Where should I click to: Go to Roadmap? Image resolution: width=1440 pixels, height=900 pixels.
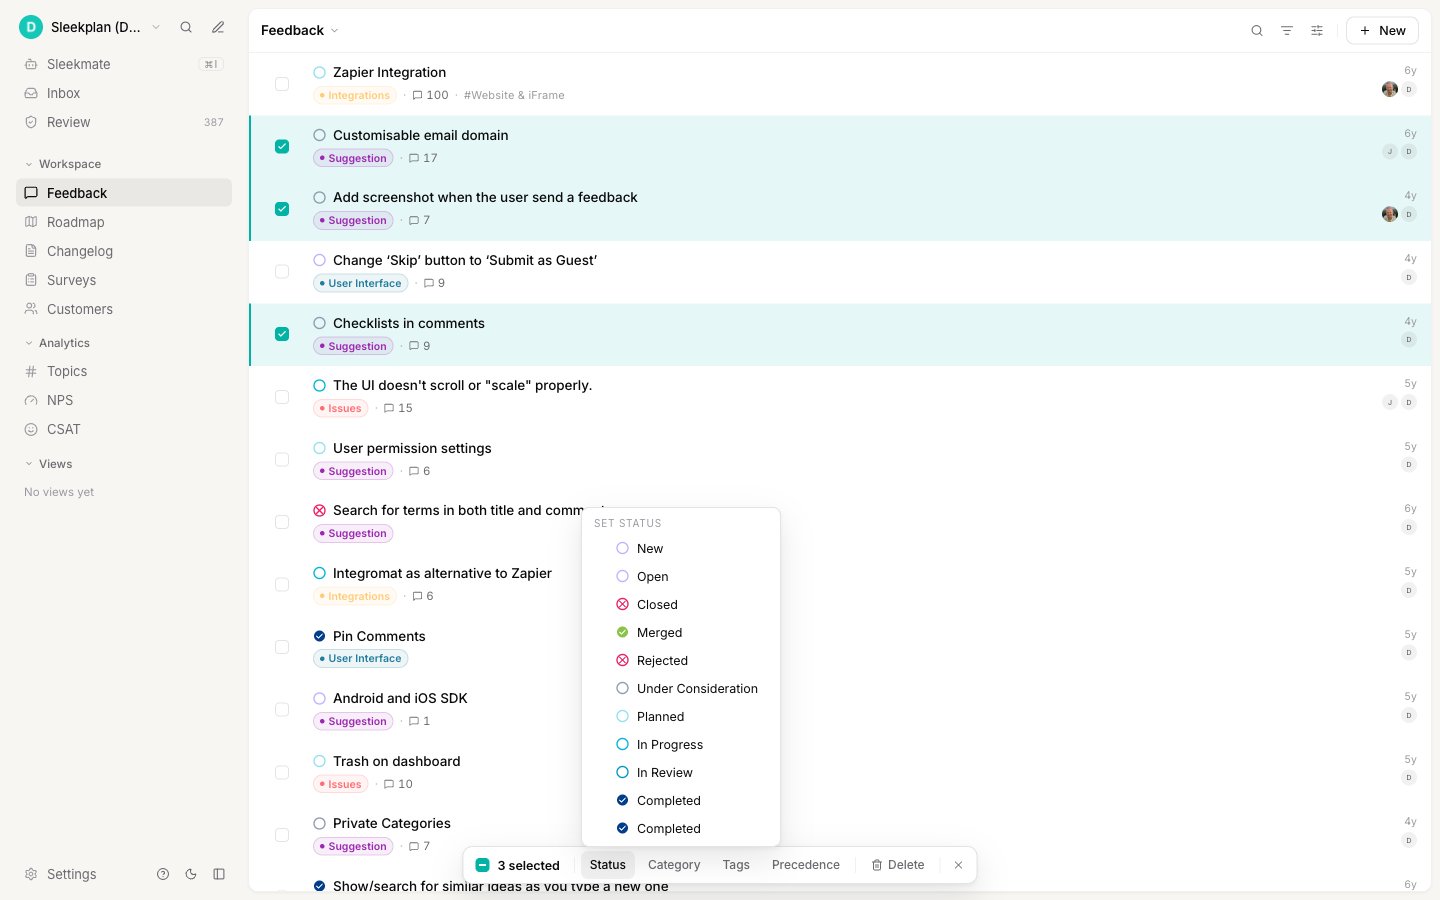coord(124,222)
